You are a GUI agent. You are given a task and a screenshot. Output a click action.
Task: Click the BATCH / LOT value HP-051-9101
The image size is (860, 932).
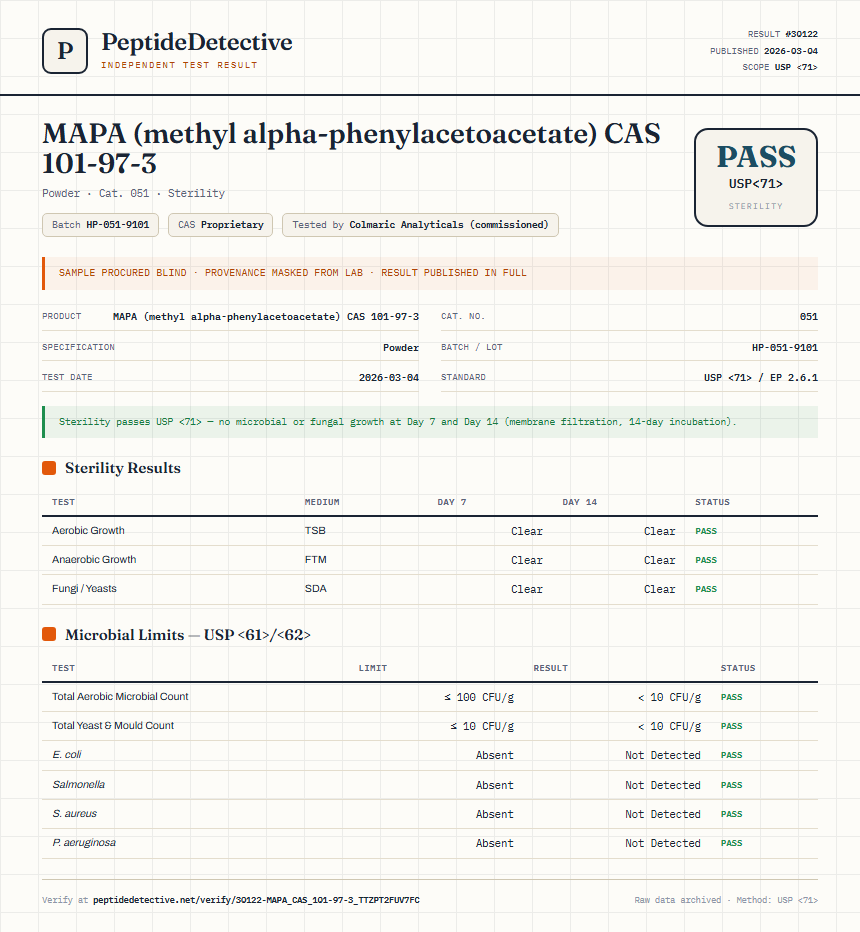785,348
